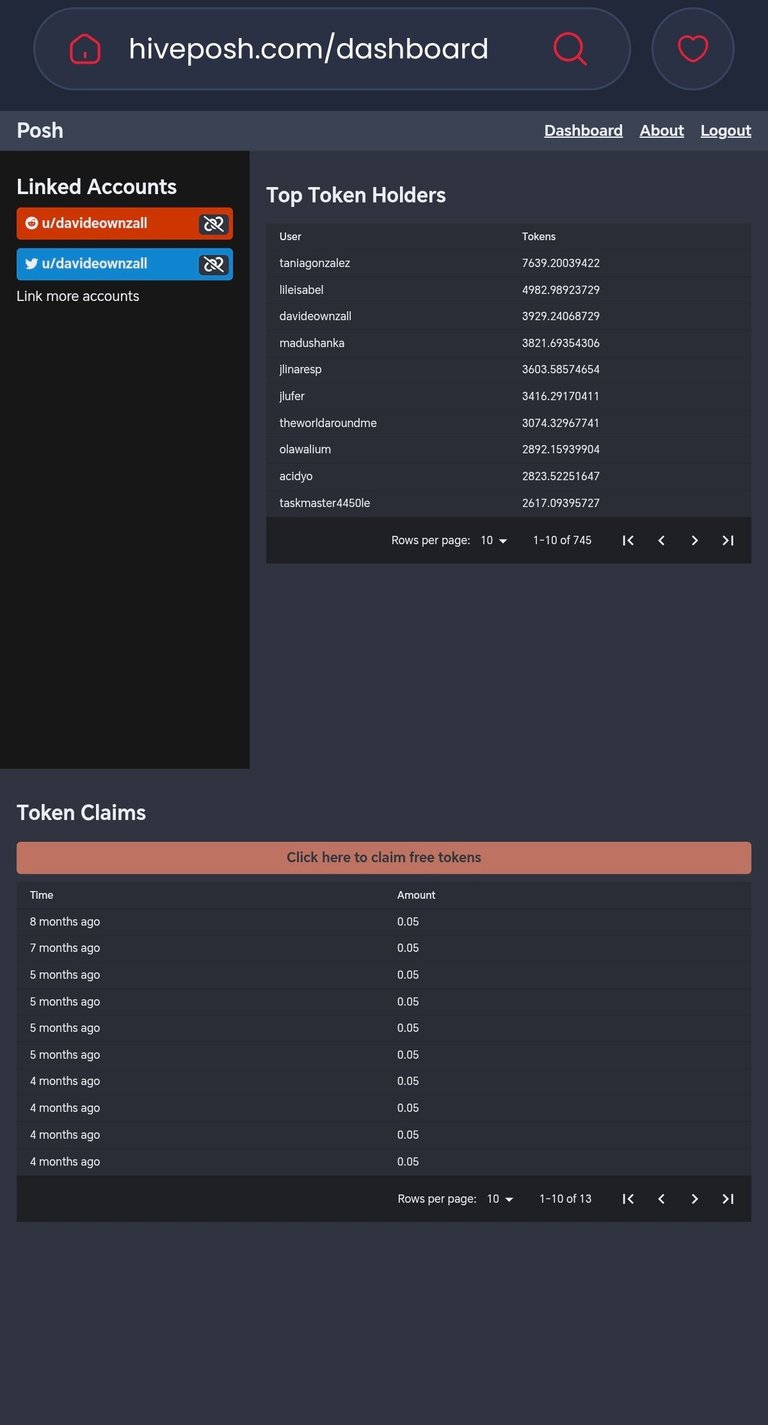Go to previous page of Top Token Holders
This screenshot has width=768, height=1425.
point(661,540)
